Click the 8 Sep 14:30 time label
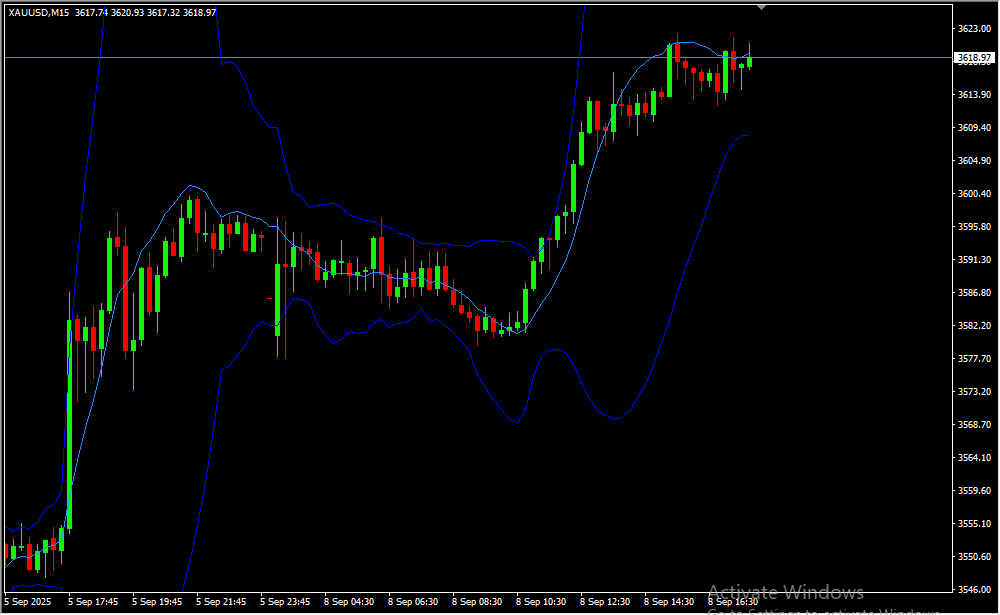 pos(669,602)
